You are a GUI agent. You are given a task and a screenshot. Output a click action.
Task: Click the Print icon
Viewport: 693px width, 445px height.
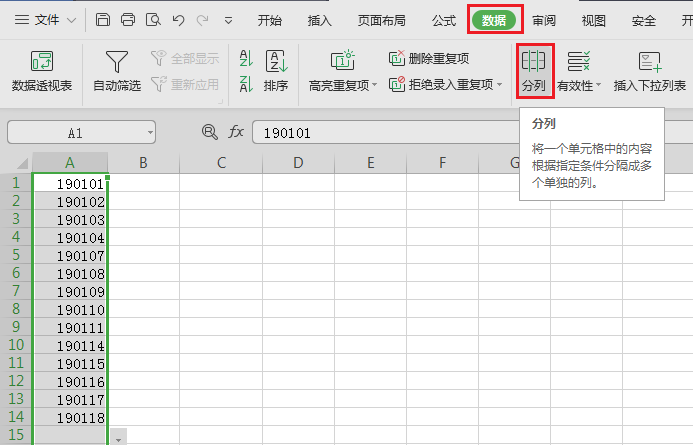(x=128, y=20)
